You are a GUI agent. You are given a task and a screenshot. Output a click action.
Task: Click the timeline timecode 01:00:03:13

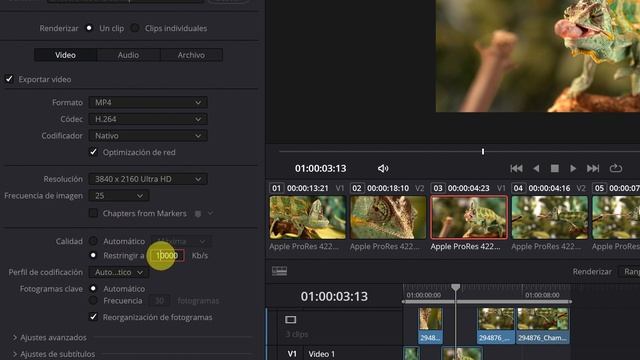click(x=334, y=296)
